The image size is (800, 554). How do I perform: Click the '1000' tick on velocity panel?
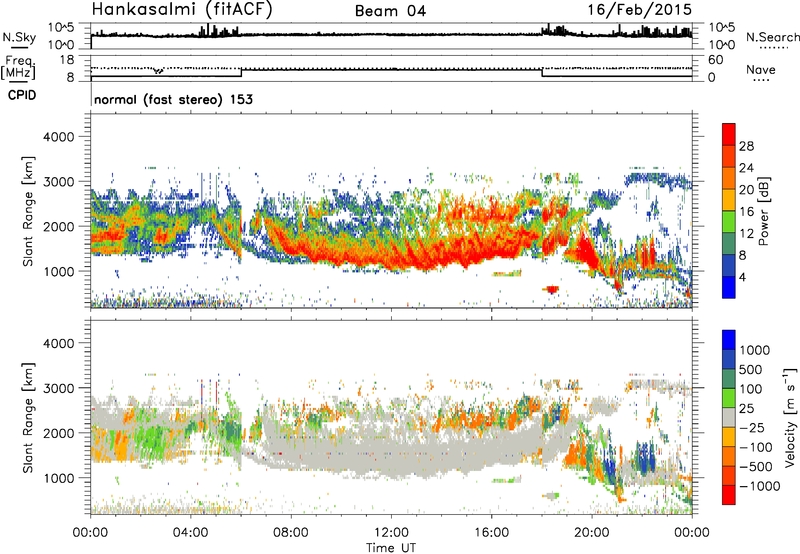point(58,478)
